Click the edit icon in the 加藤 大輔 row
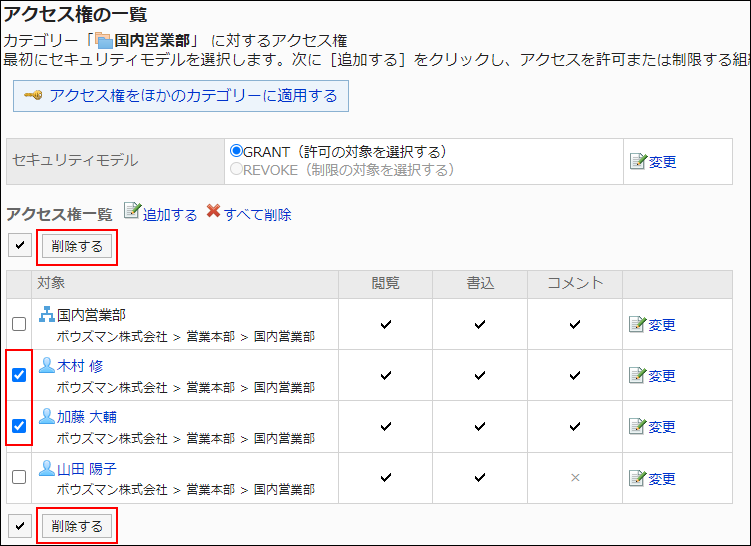The image size is (751, 546). [637, 426]
